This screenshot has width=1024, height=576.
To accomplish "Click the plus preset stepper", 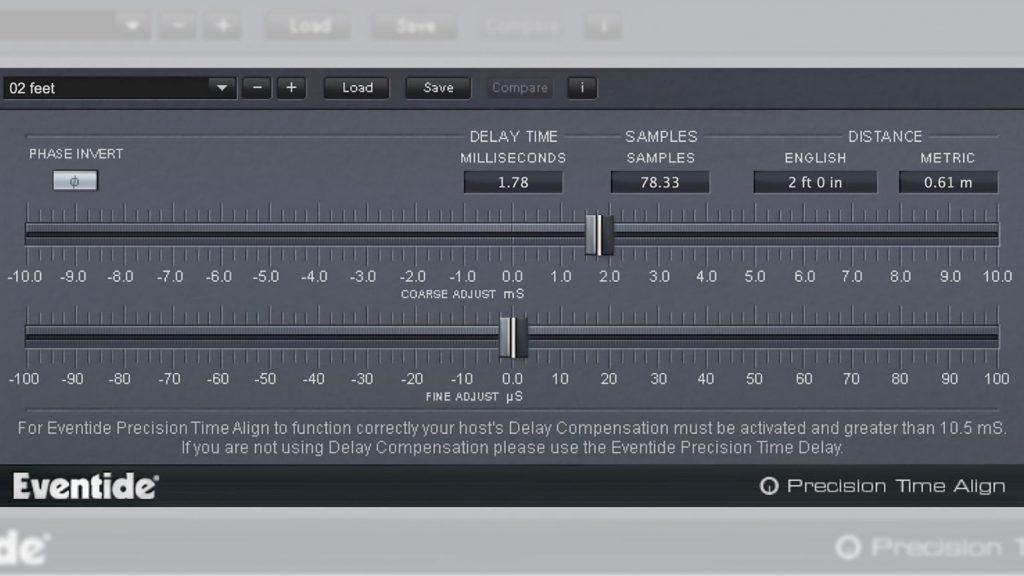I will tap(291, 87).
